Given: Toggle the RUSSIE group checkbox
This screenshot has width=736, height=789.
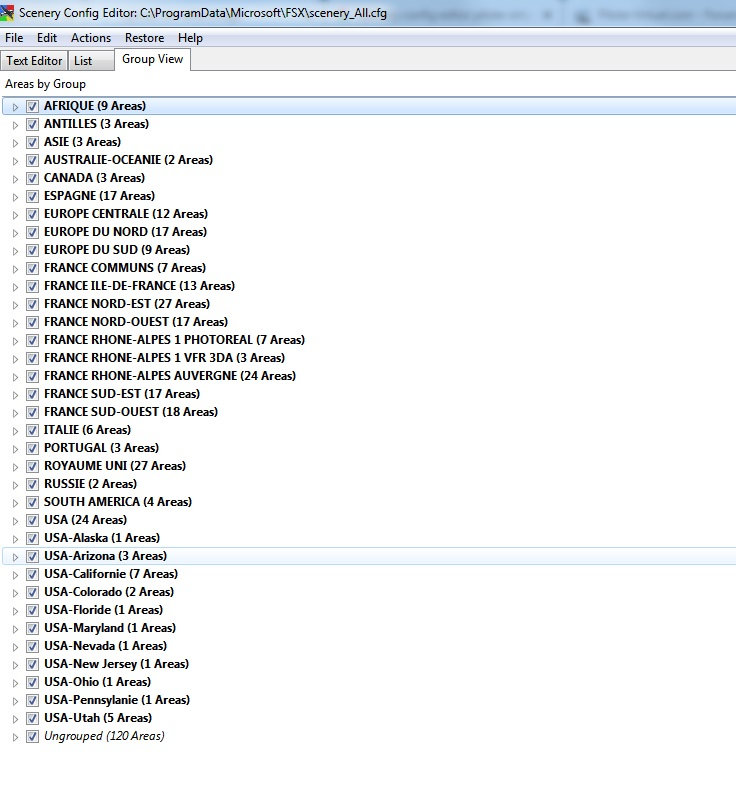Looking at the screenshot, I should click(32, 484).
